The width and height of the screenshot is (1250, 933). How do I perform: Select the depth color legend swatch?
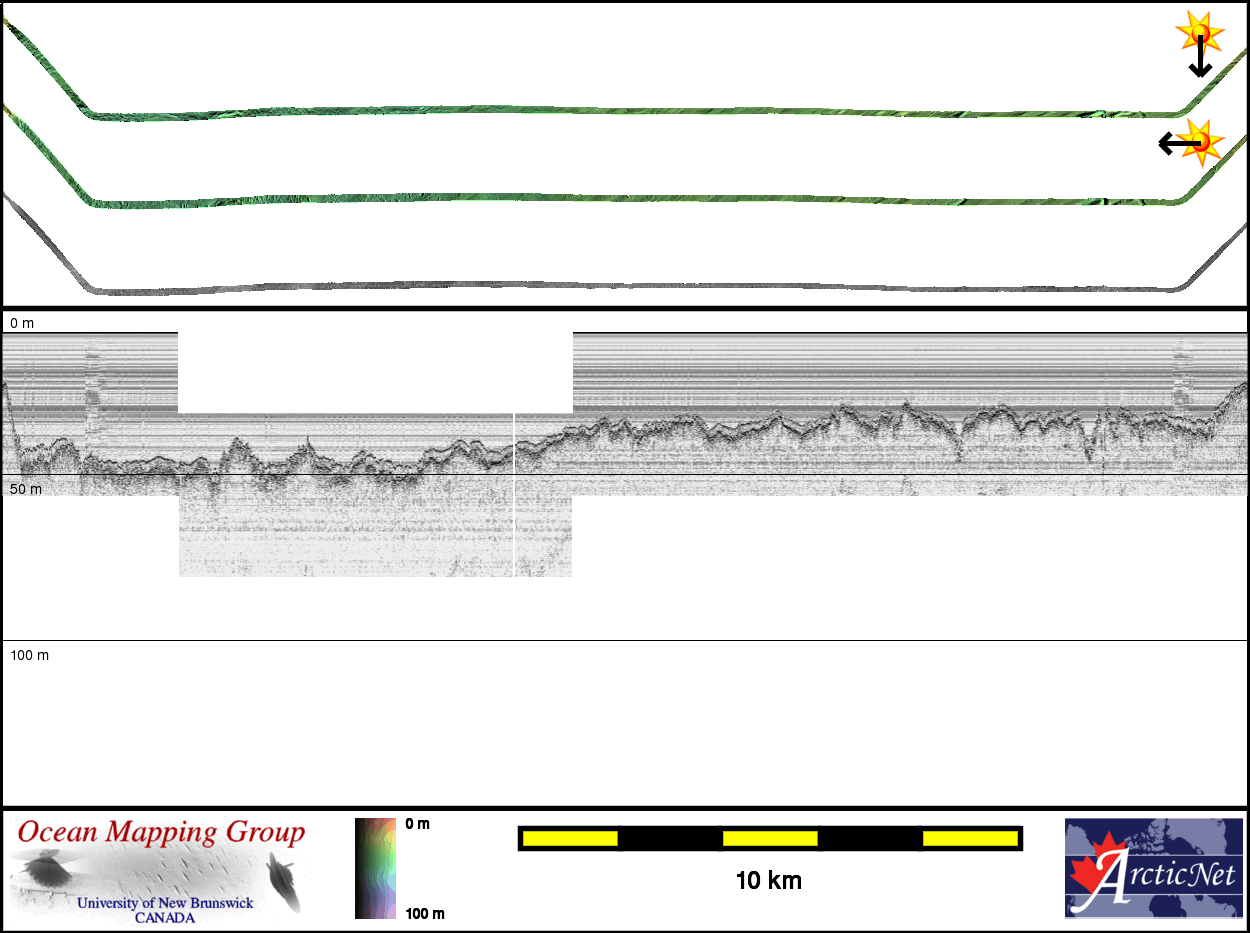coord(376,868)
